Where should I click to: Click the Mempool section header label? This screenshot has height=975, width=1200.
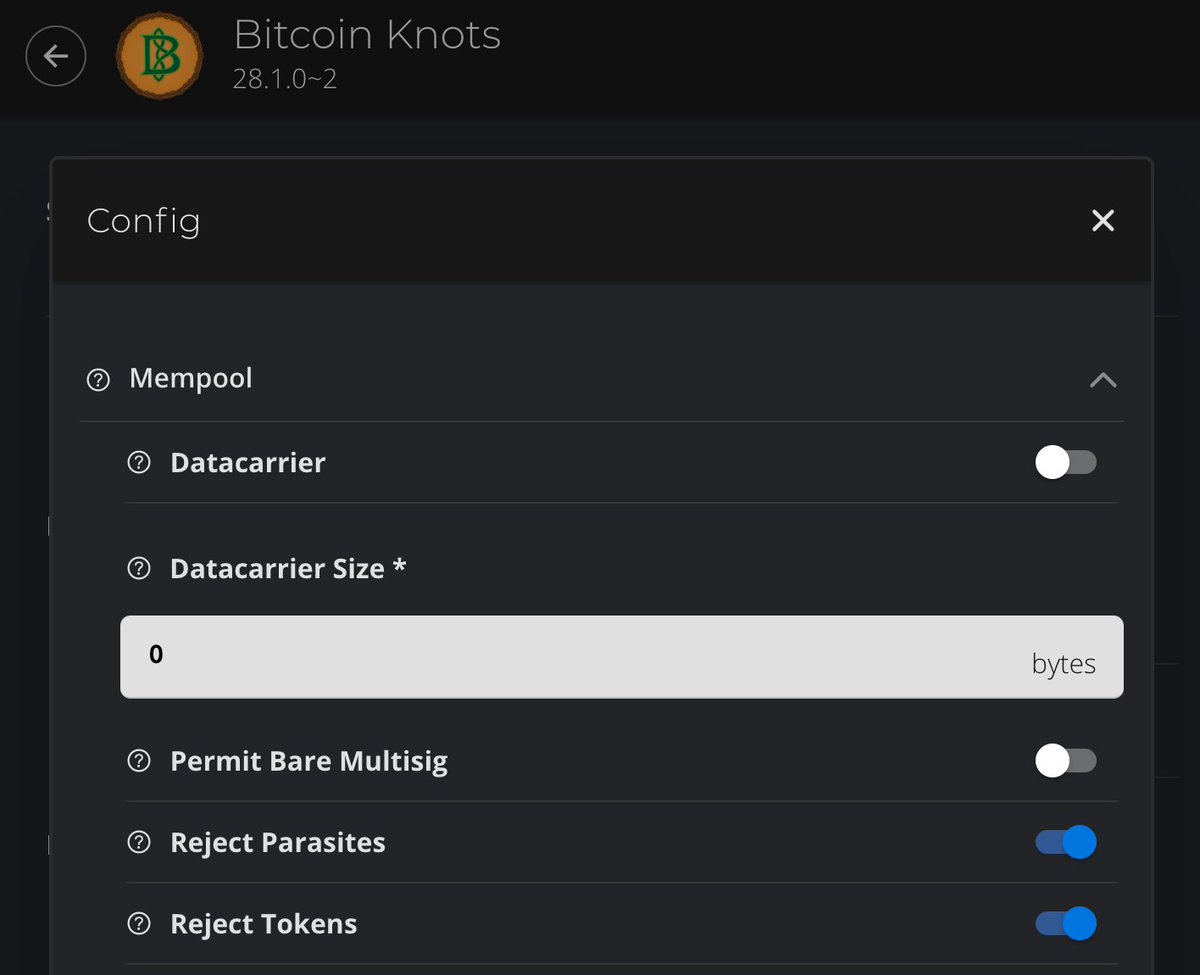pos(191,379)
